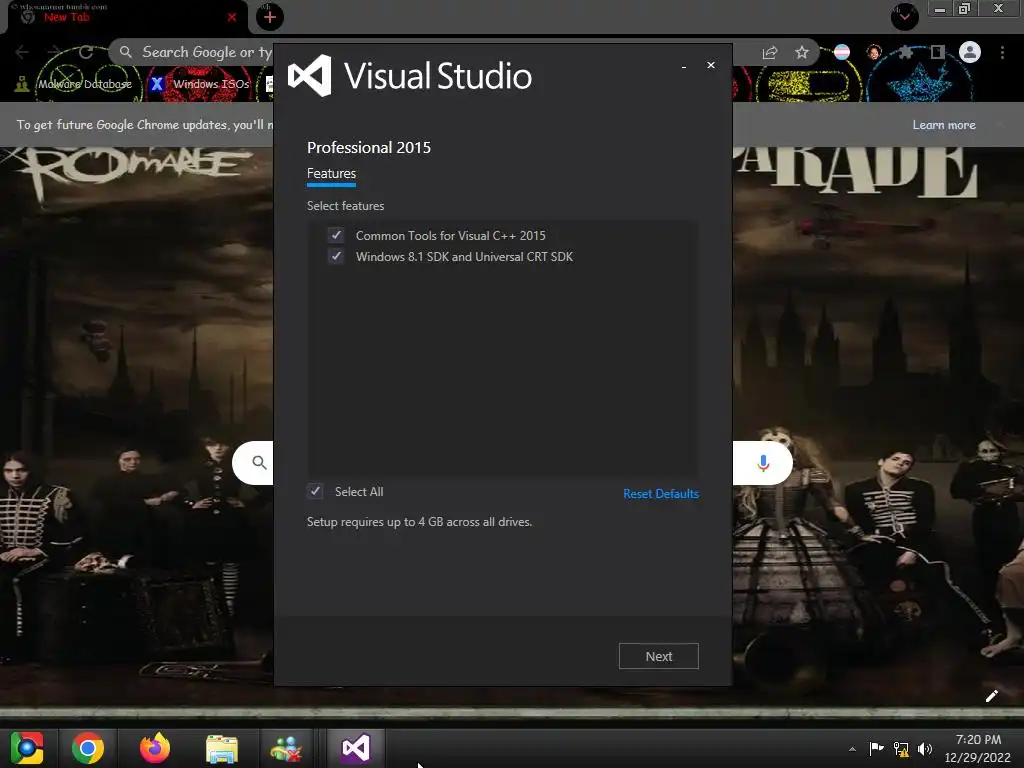The height and width of the screenshot is (768, 1024).
Task: Click Next in Visual Studio installer
Action: (x=658, y=656)
